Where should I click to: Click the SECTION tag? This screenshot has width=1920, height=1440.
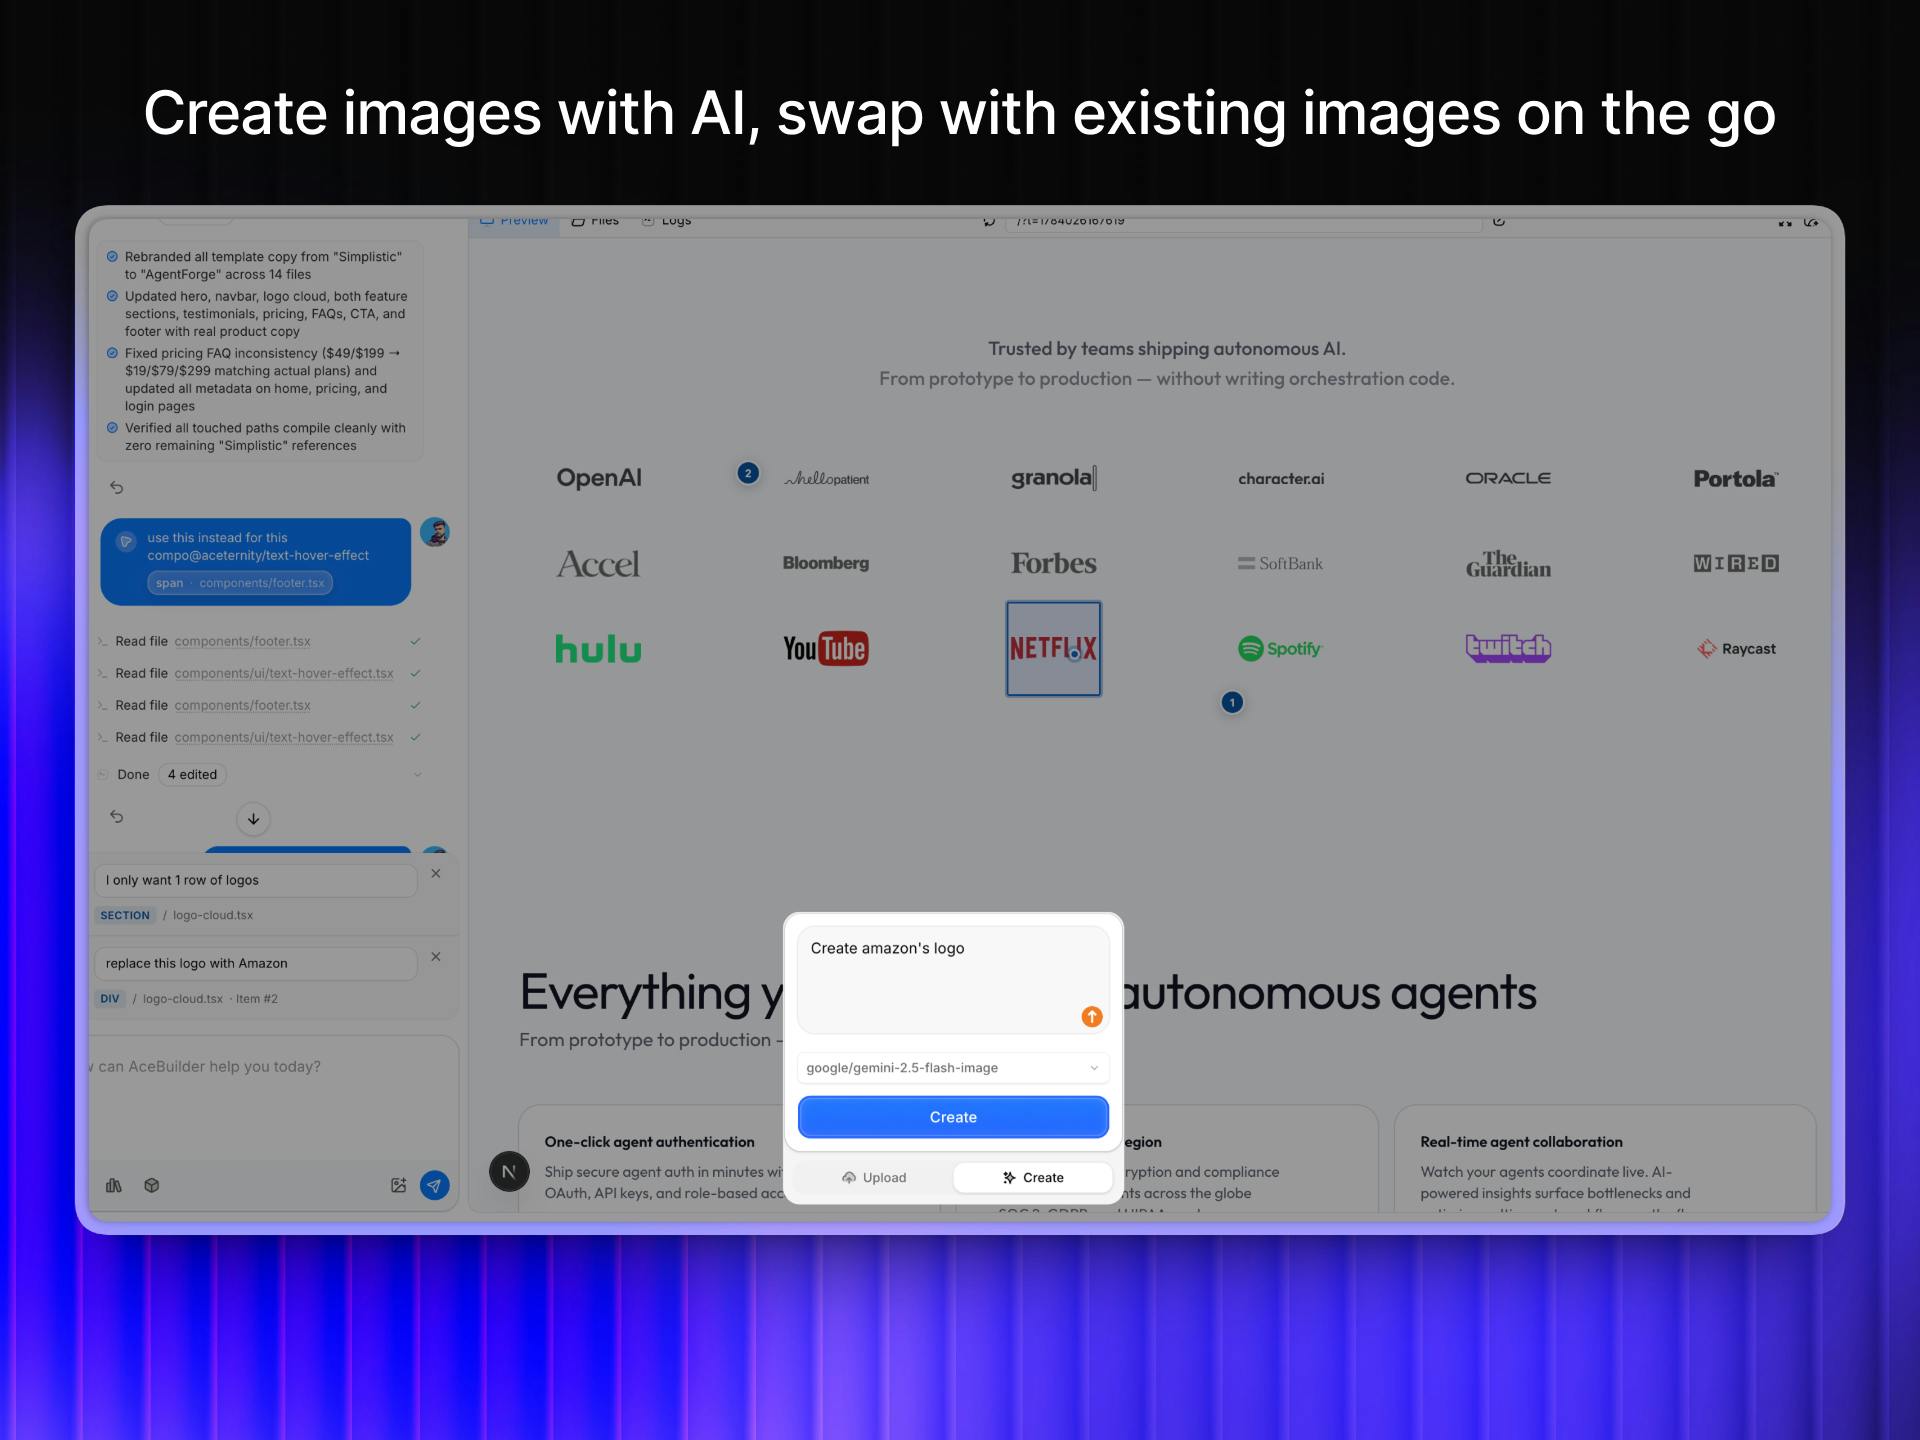(x=125, y=915)
